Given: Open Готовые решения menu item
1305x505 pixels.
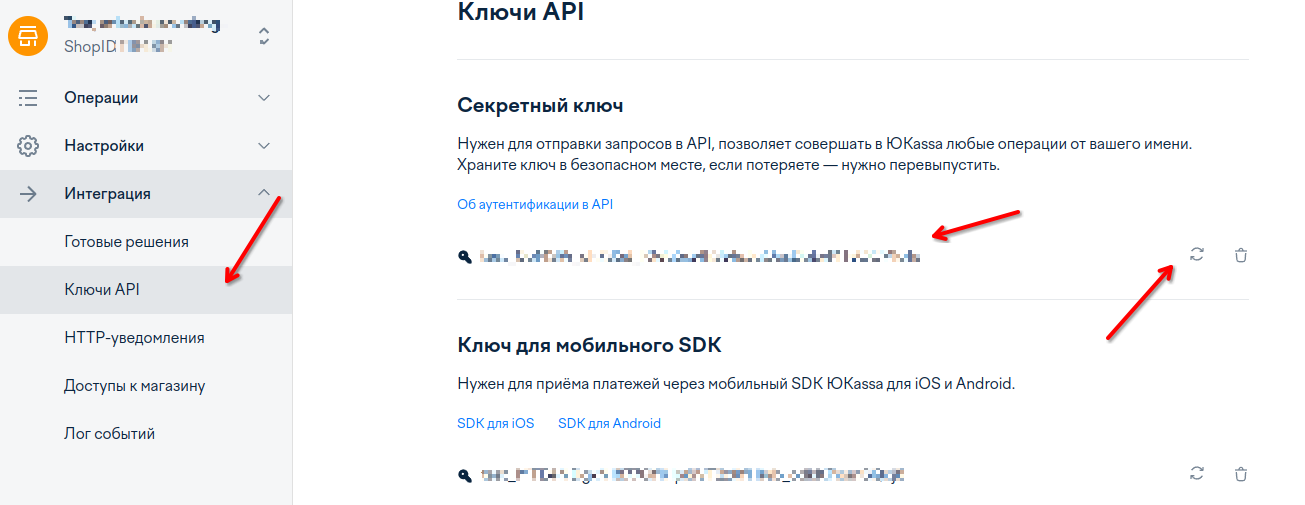Looking at the screenshot, I should tap(126, 242).
